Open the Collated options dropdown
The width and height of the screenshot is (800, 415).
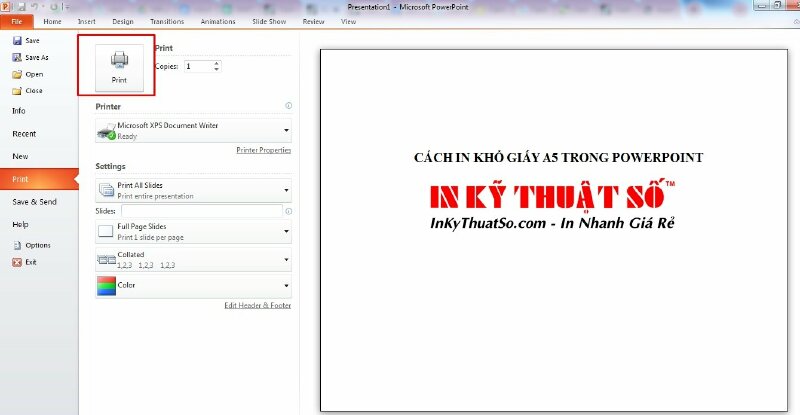[287, 259]
